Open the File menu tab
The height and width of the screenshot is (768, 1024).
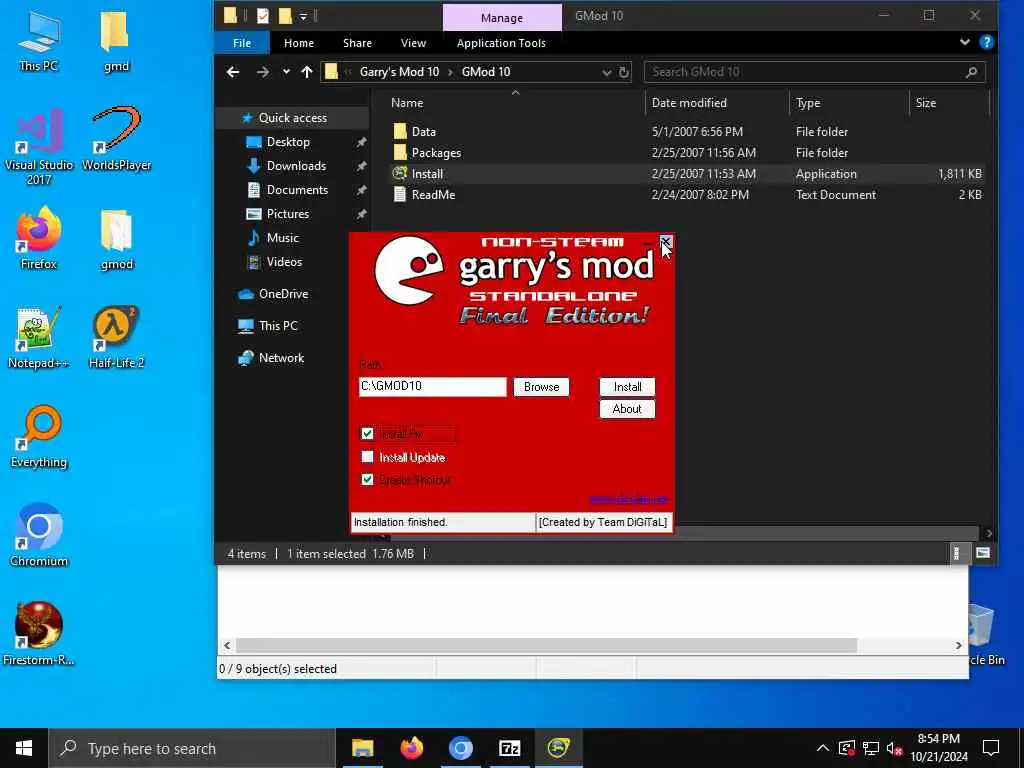[x=242, y=43]
